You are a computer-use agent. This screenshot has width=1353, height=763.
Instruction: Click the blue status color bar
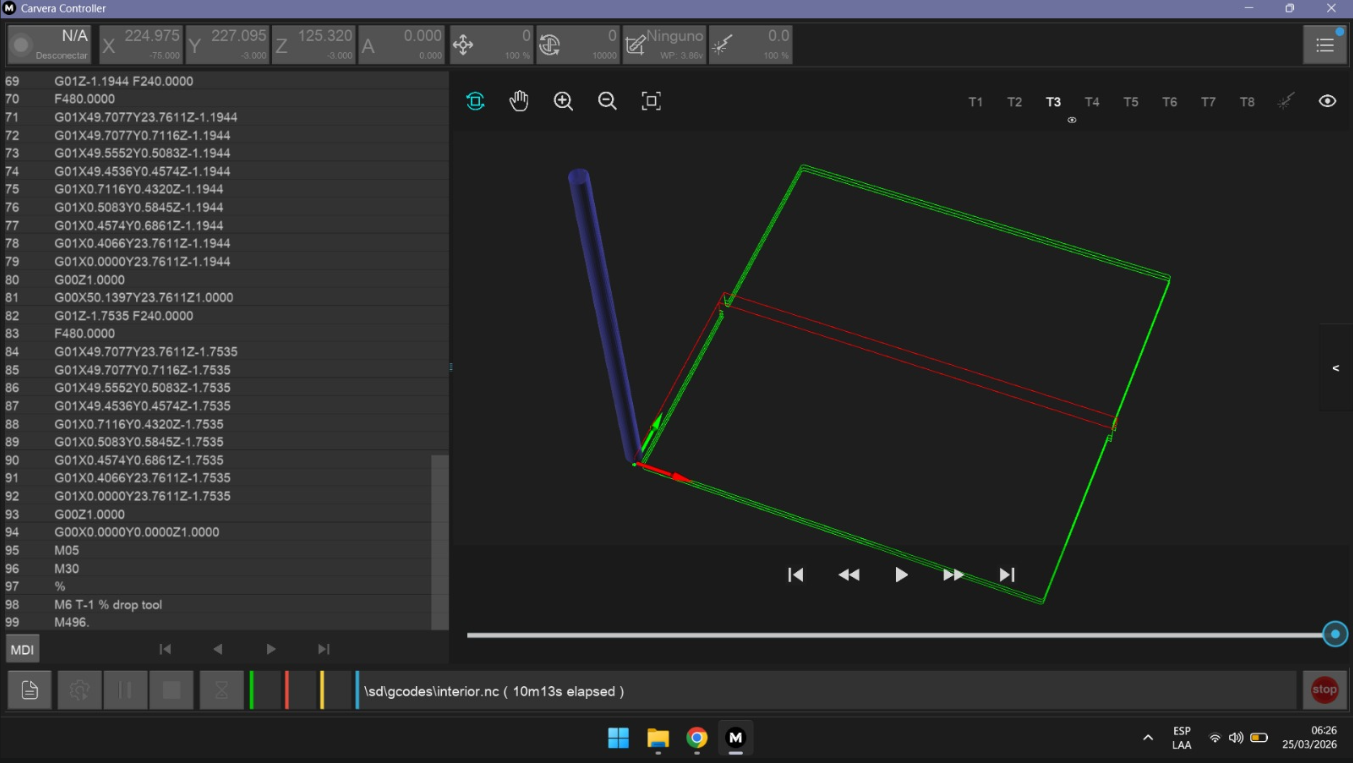click(x=357, y=690)
